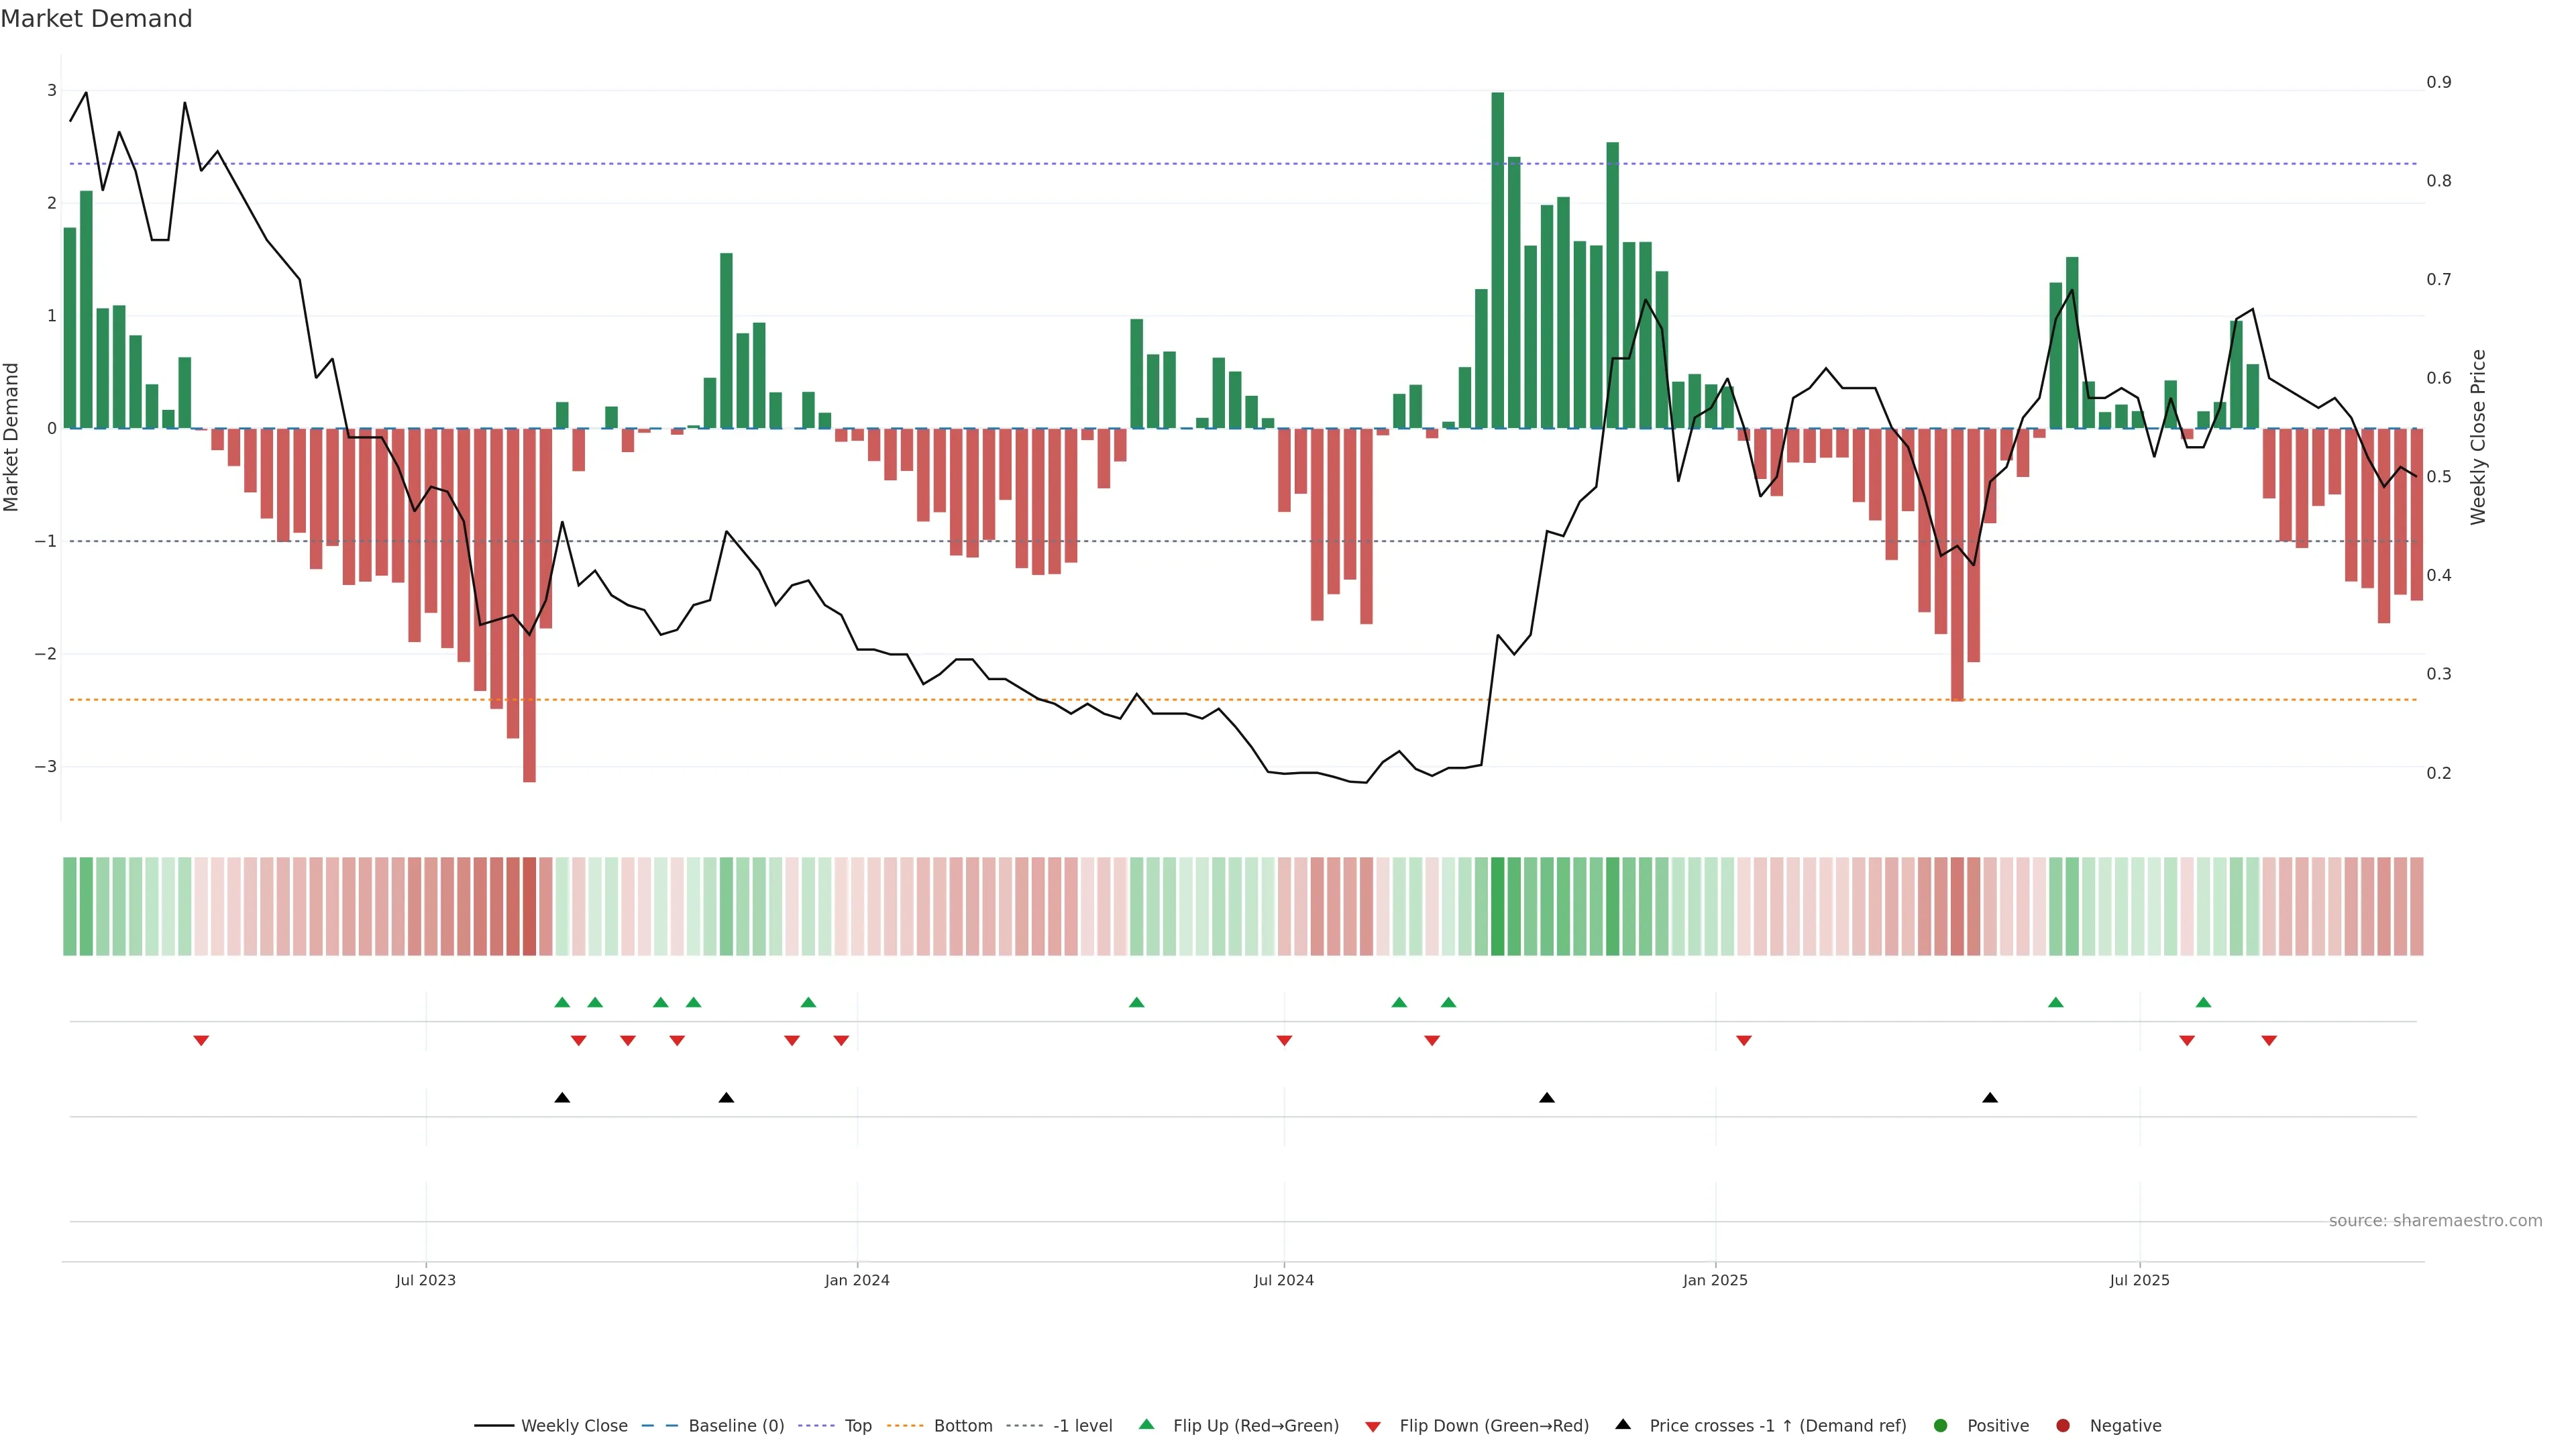Click the source sharemaestro.com text
The height and width of the screenshot is (1449, 2576).
(2435, 1220)
